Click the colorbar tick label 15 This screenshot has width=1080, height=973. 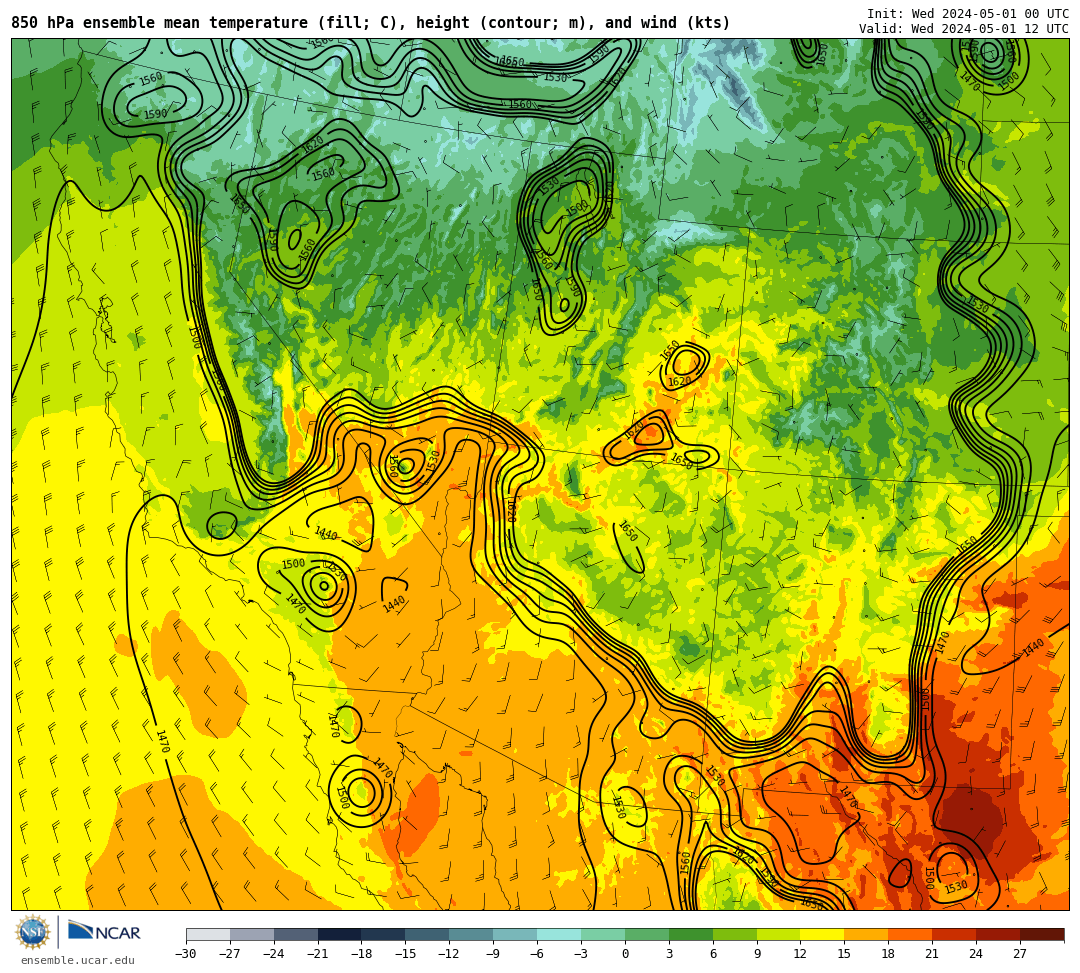[x=844, y=954]
